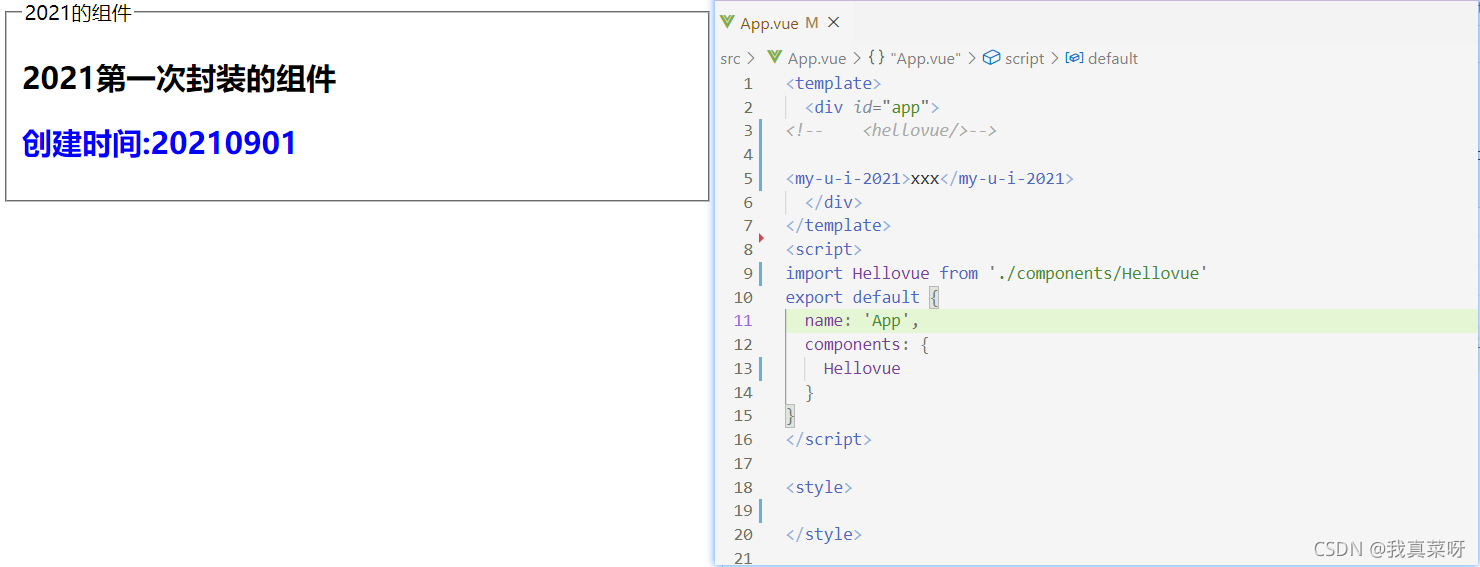Image resolution: width=1480 pixels, height=567 pixels.
Task: Close the App.vue tab
Action: tap(834, 23)
